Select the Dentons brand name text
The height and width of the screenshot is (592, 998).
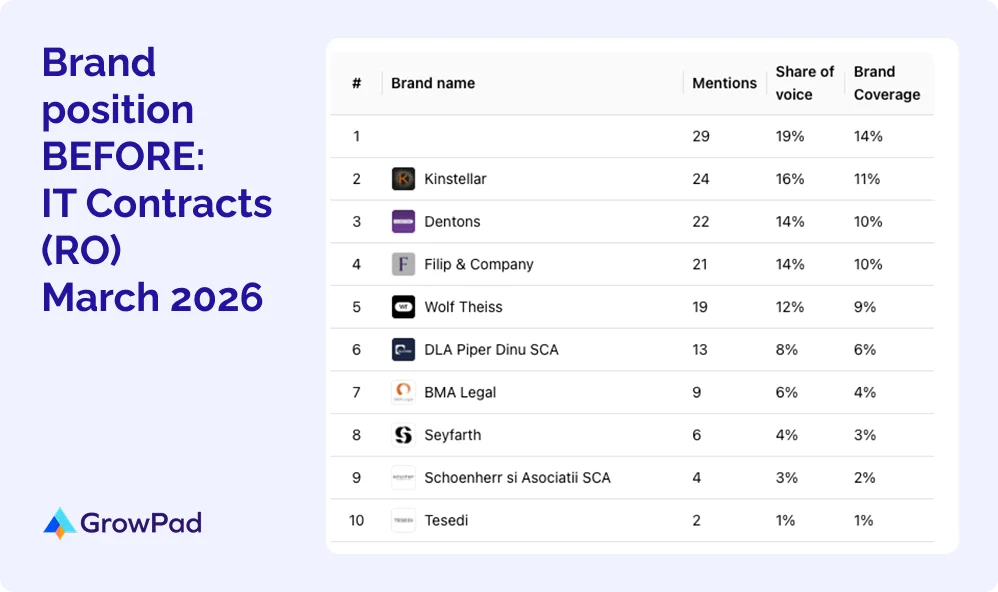click(452, 222)
